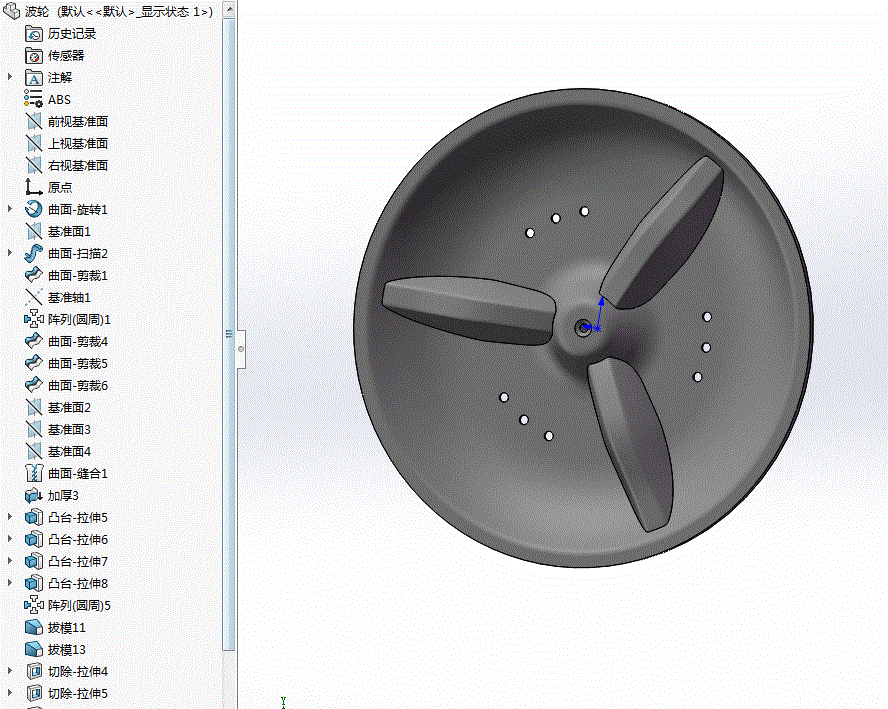The height and width of the screenshot is (709, 888).
Task: Select the 曲面-剪裁5 label
Action: [78, 364]
